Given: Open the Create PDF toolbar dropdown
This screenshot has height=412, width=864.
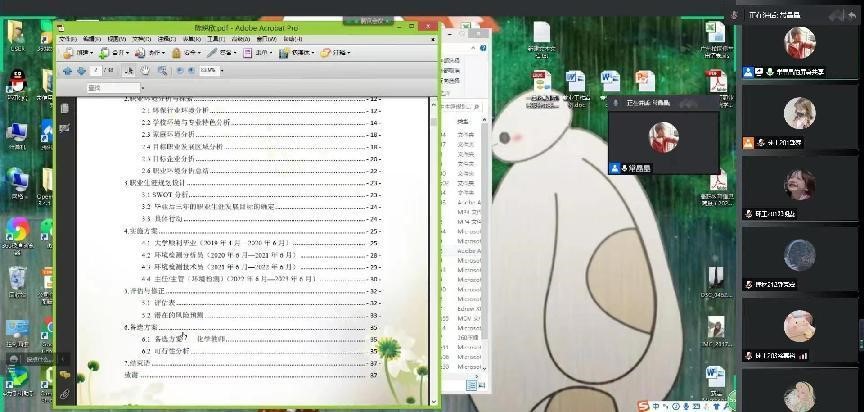Looking at the screenshot, I should pyautogui.click(x=91, y=52).
